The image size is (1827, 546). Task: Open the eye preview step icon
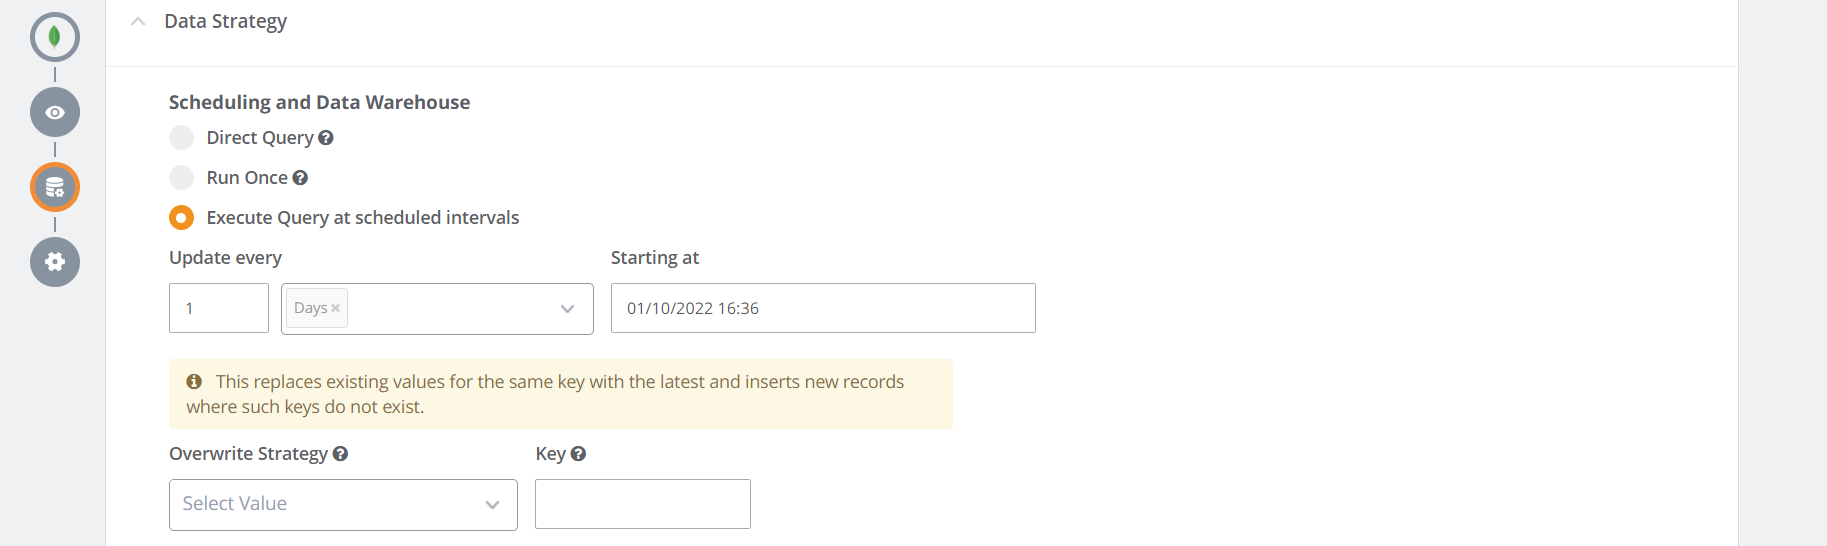pos(55,112)
